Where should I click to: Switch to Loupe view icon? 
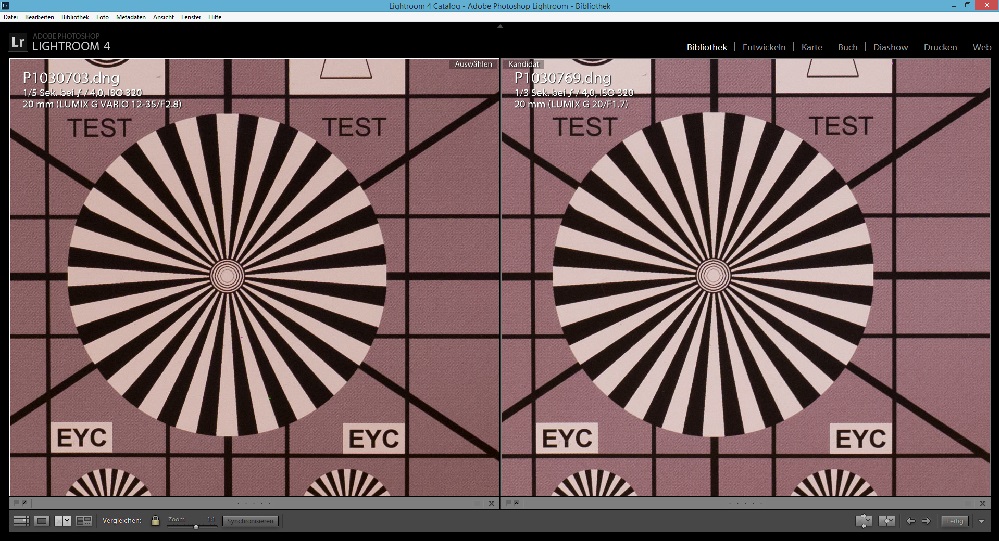pyautogui.click(x=42, y=521)
